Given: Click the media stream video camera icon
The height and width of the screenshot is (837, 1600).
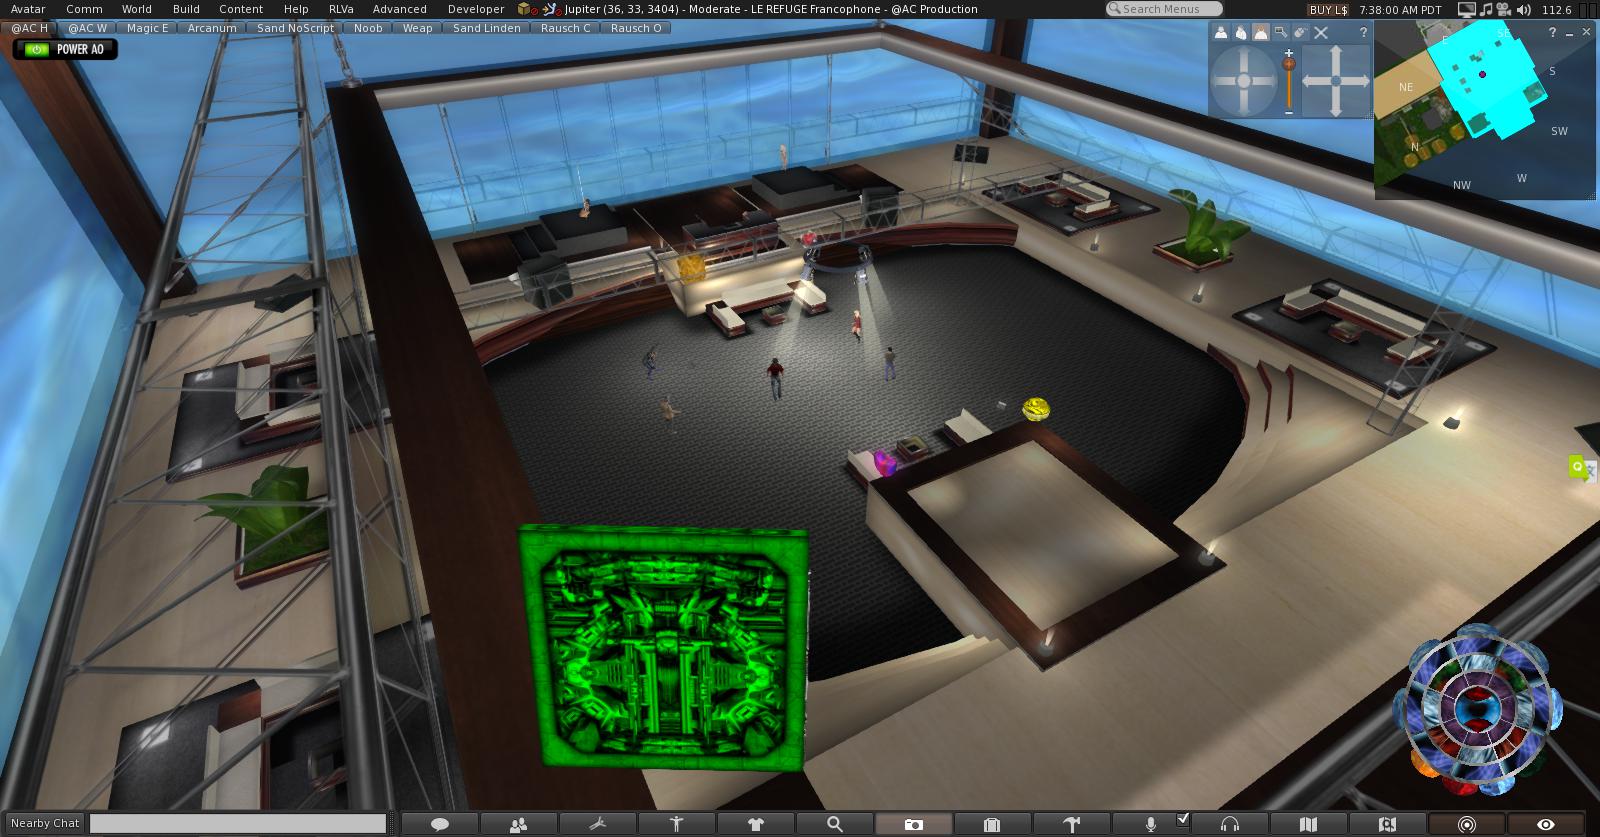Looking at the screenshot, I should pos(1505,10).
